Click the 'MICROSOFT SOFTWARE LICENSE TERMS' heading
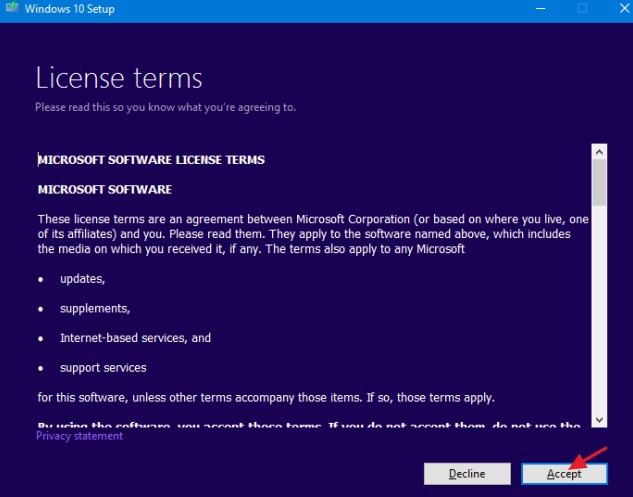 tap(151, 160)
